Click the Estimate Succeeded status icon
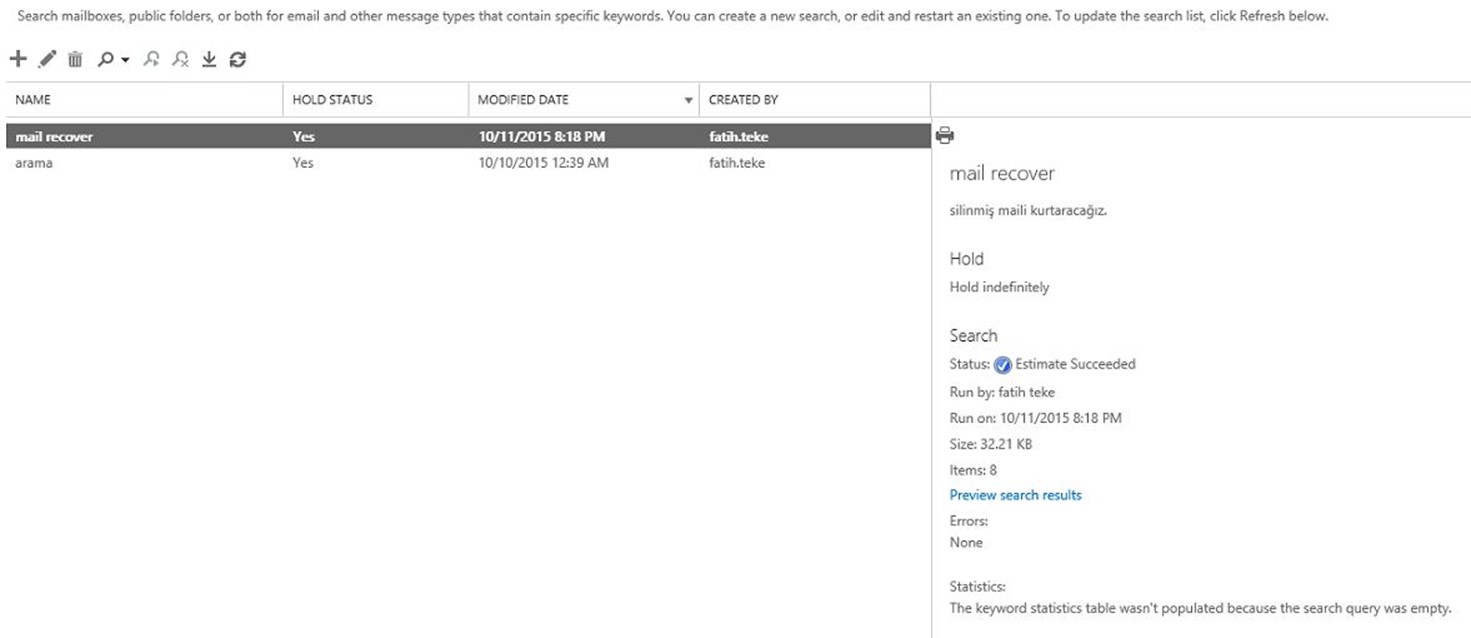Screen dimensions: 1471x638 [1003, 365]
